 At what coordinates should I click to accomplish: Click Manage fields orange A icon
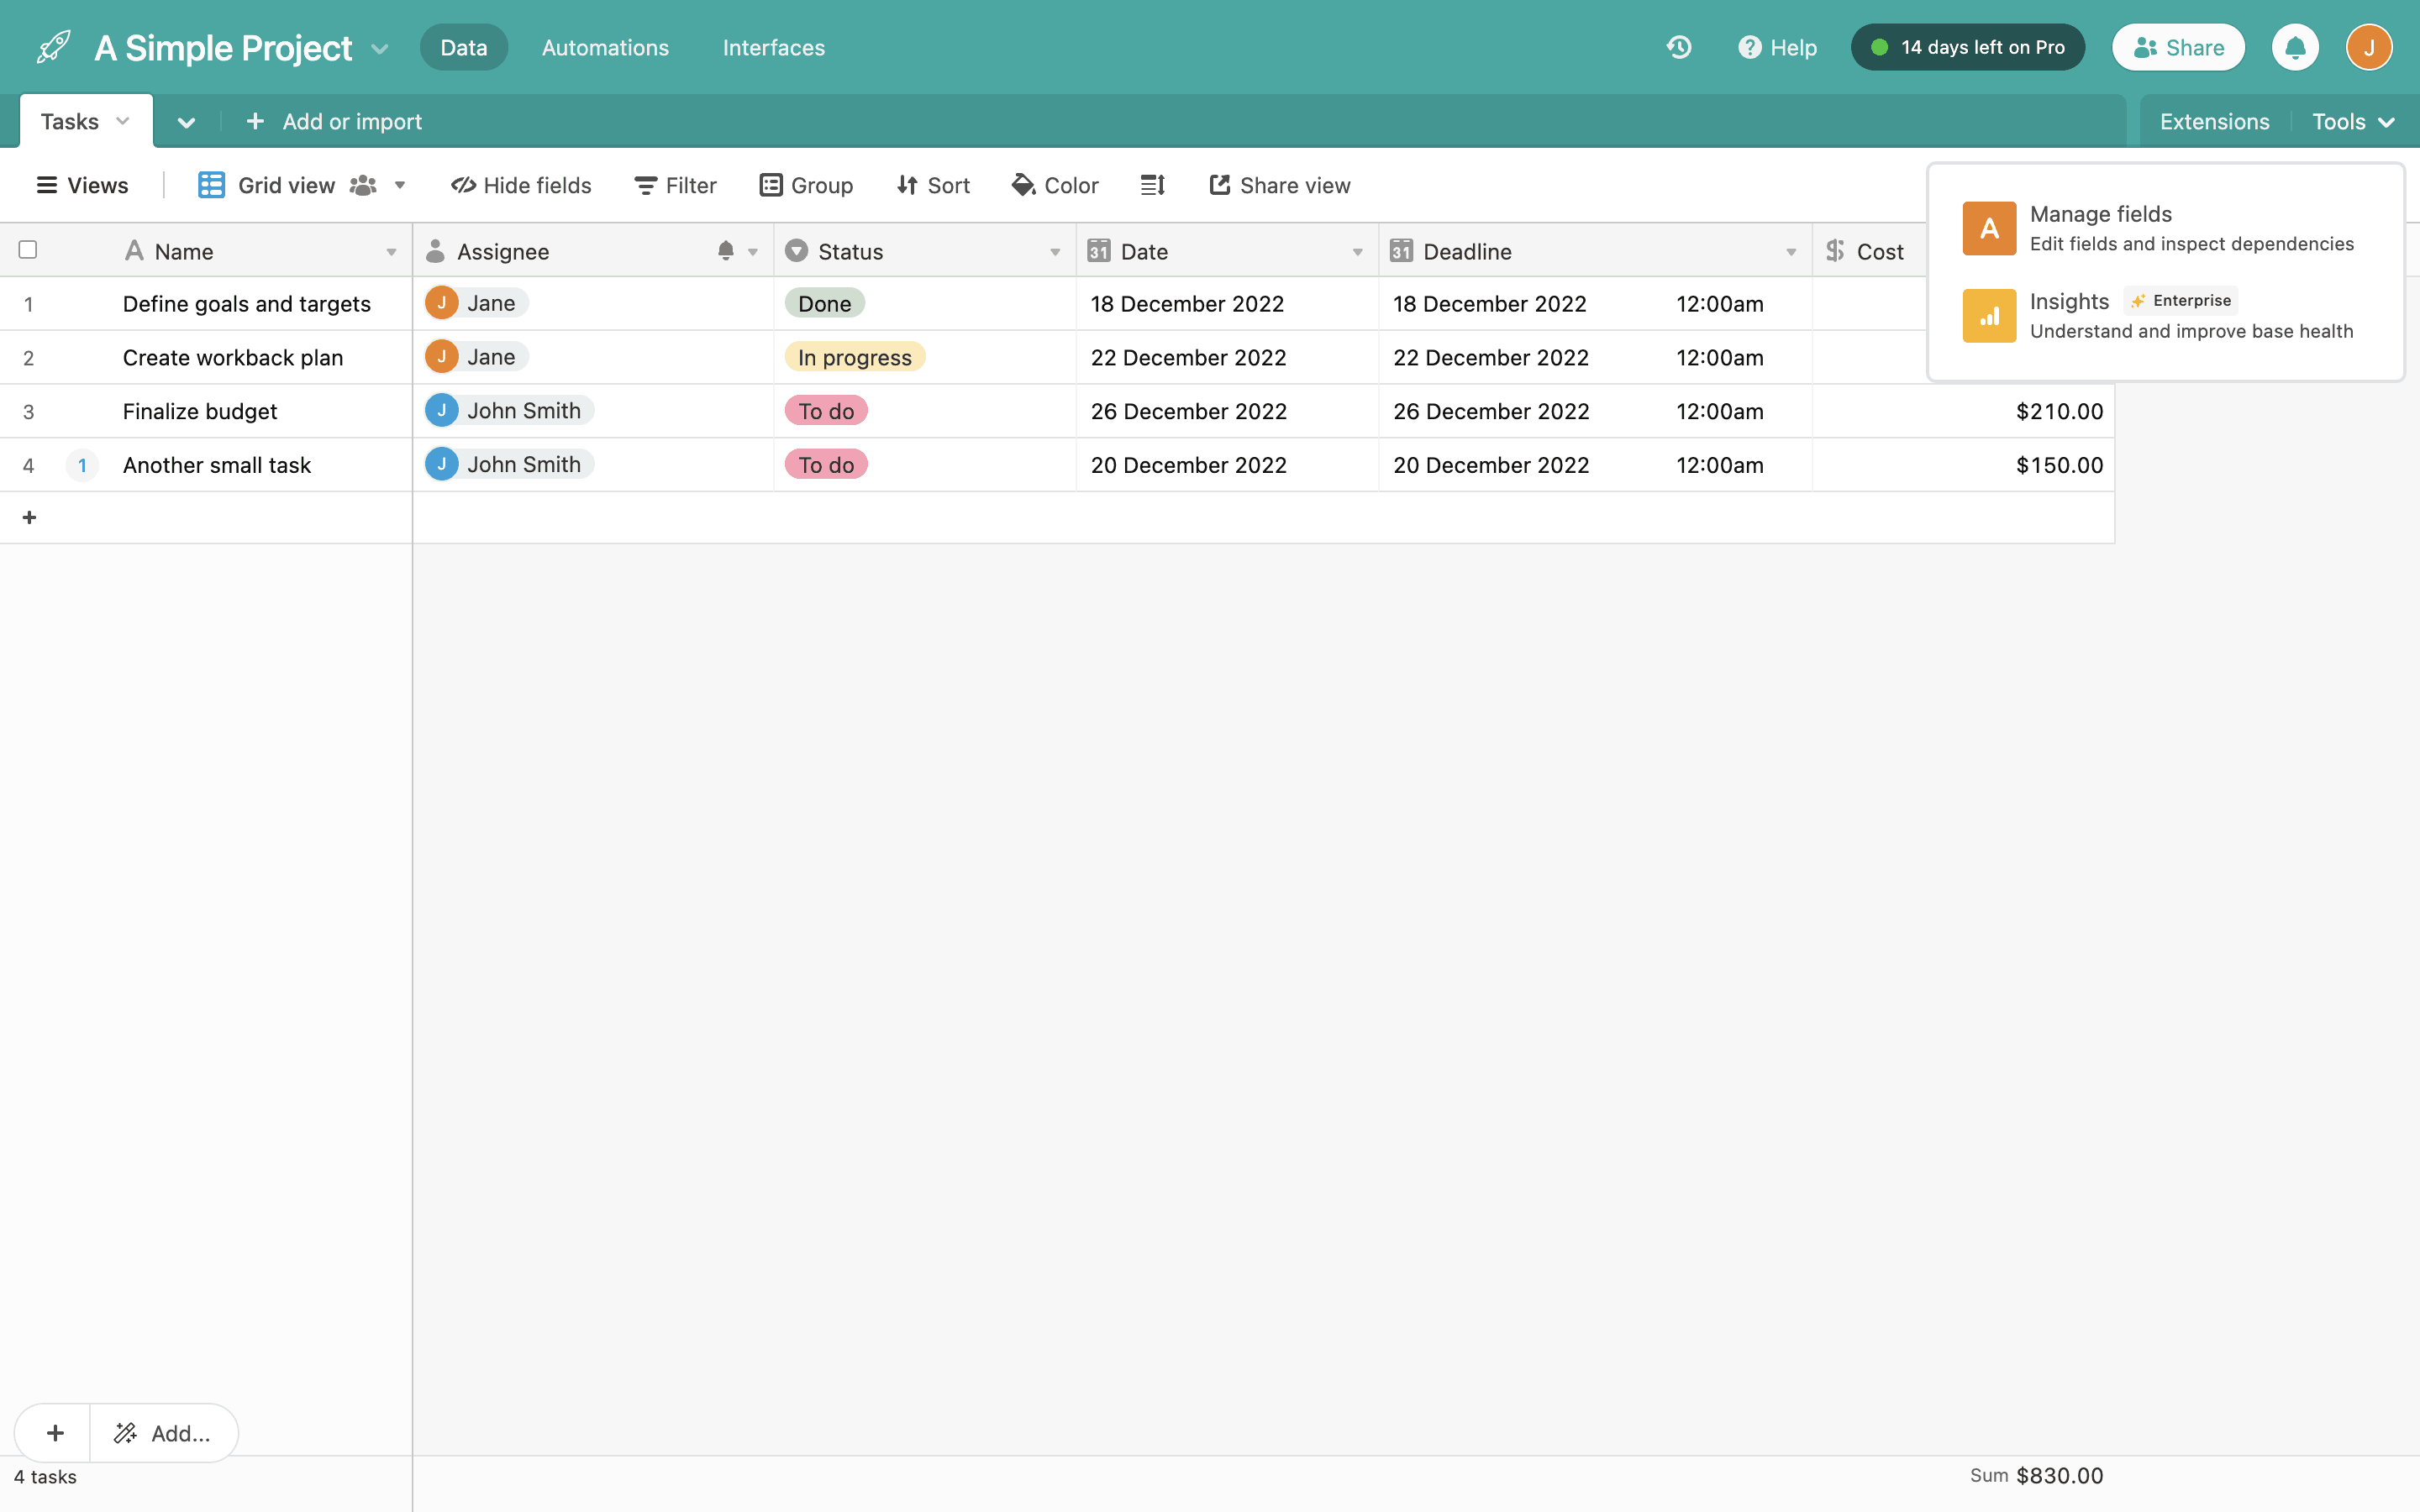click(1989, 228)
